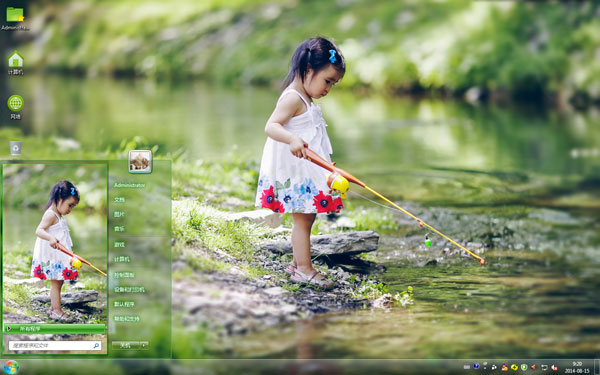Click the Windows Start orb

pyautogui.click(x=11, y=367)
